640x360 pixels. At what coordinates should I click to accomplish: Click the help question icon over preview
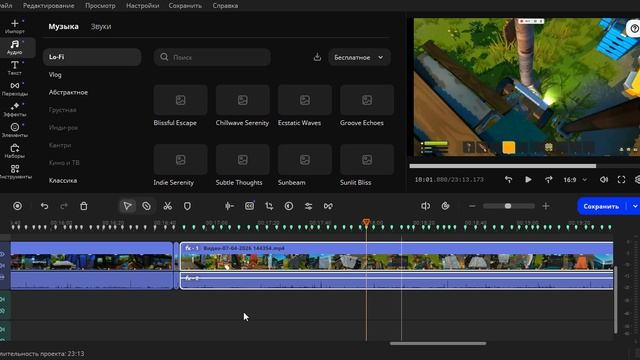pyautogui.click(x=634, y=29)
